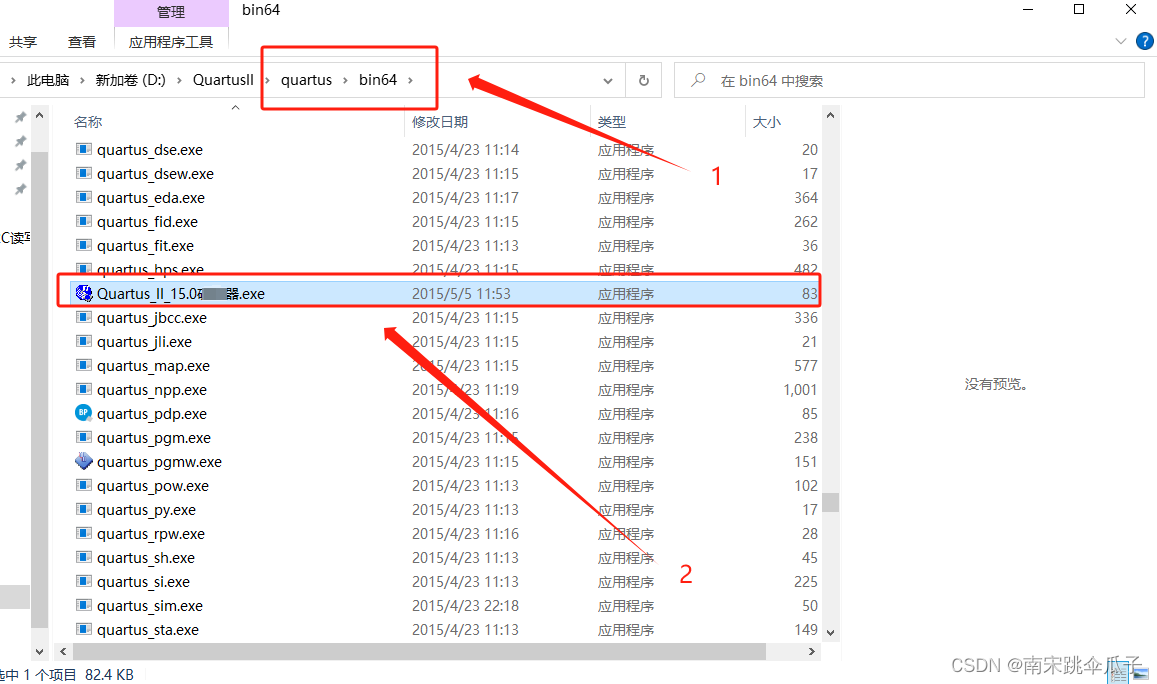Sort files by 类型 column header
Image resolution: width=1157 pixels, height=684 pixels.
[612, 122]
